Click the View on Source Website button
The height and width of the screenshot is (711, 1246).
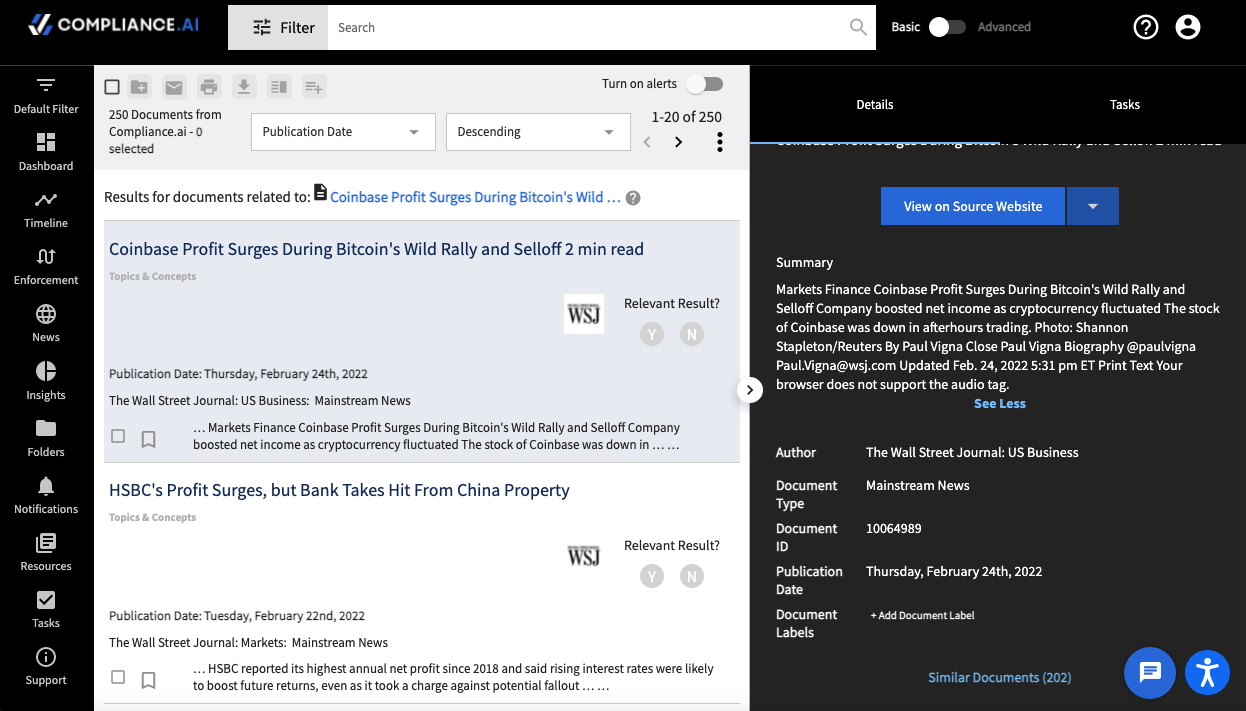[x=972, y=206]
